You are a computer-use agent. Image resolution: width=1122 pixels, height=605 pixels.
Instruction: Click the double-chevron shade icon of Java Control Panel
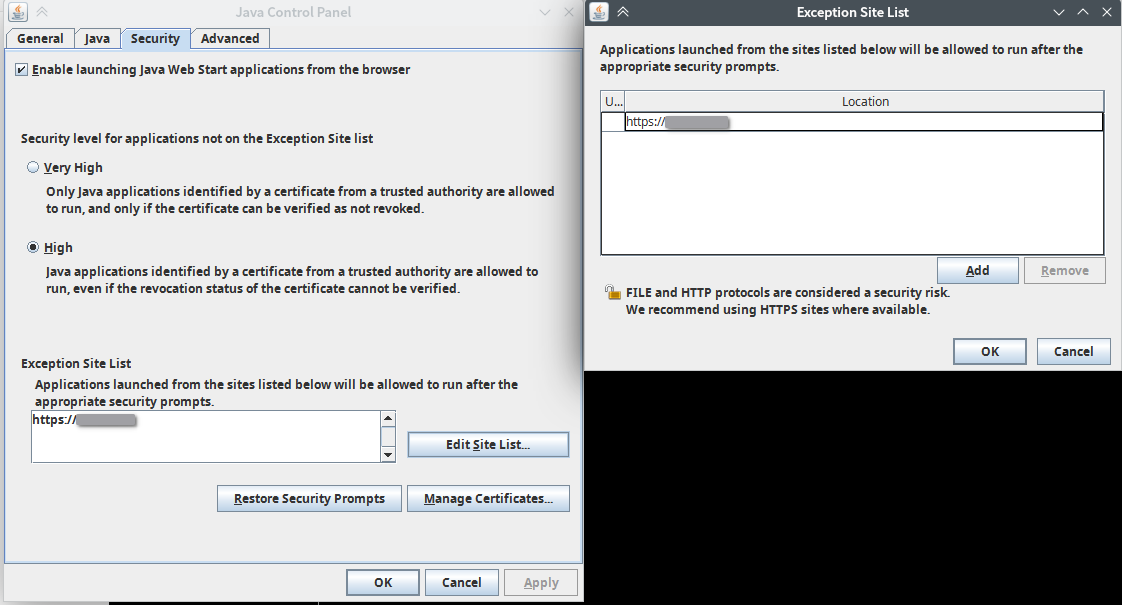pyautogui.click(x=42, y=12)
